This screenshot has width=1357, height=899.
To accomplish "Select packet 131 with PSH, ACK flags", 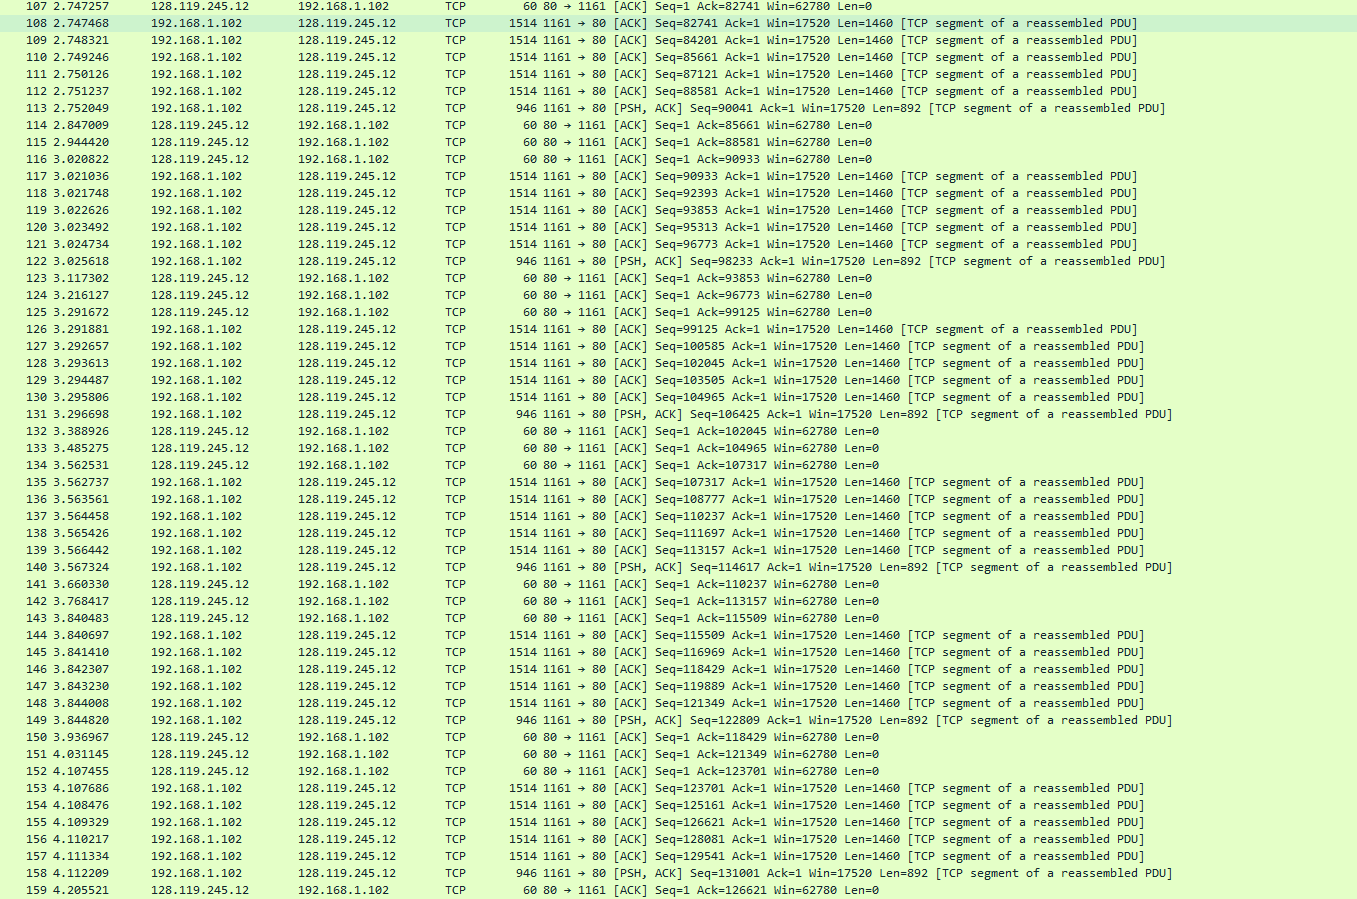I will [400, 413].
